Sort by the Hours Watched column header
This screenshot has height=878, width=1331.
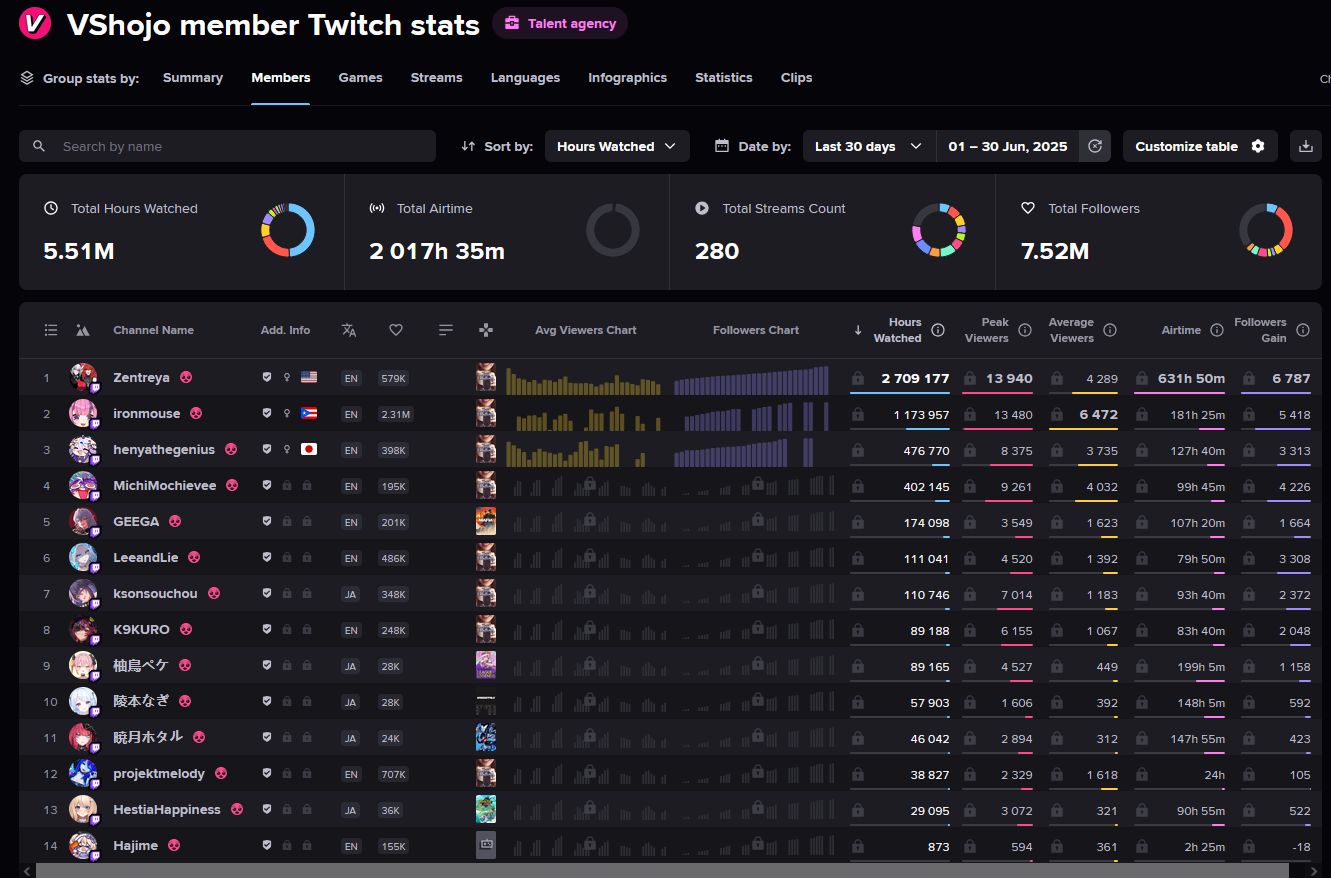898,330
